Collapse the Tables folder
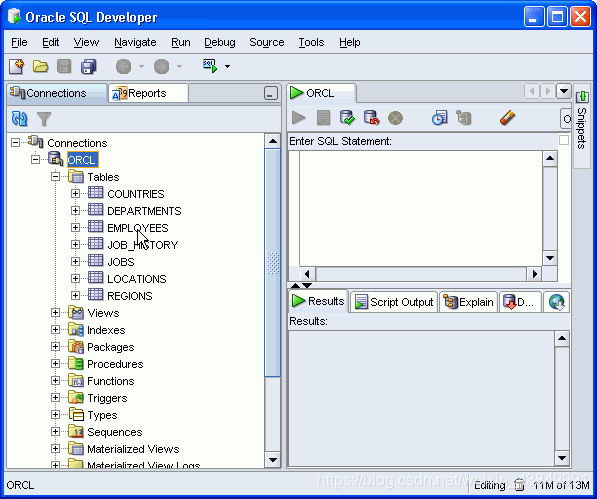This screenshot has width=597, height=499. pos(56,177)
